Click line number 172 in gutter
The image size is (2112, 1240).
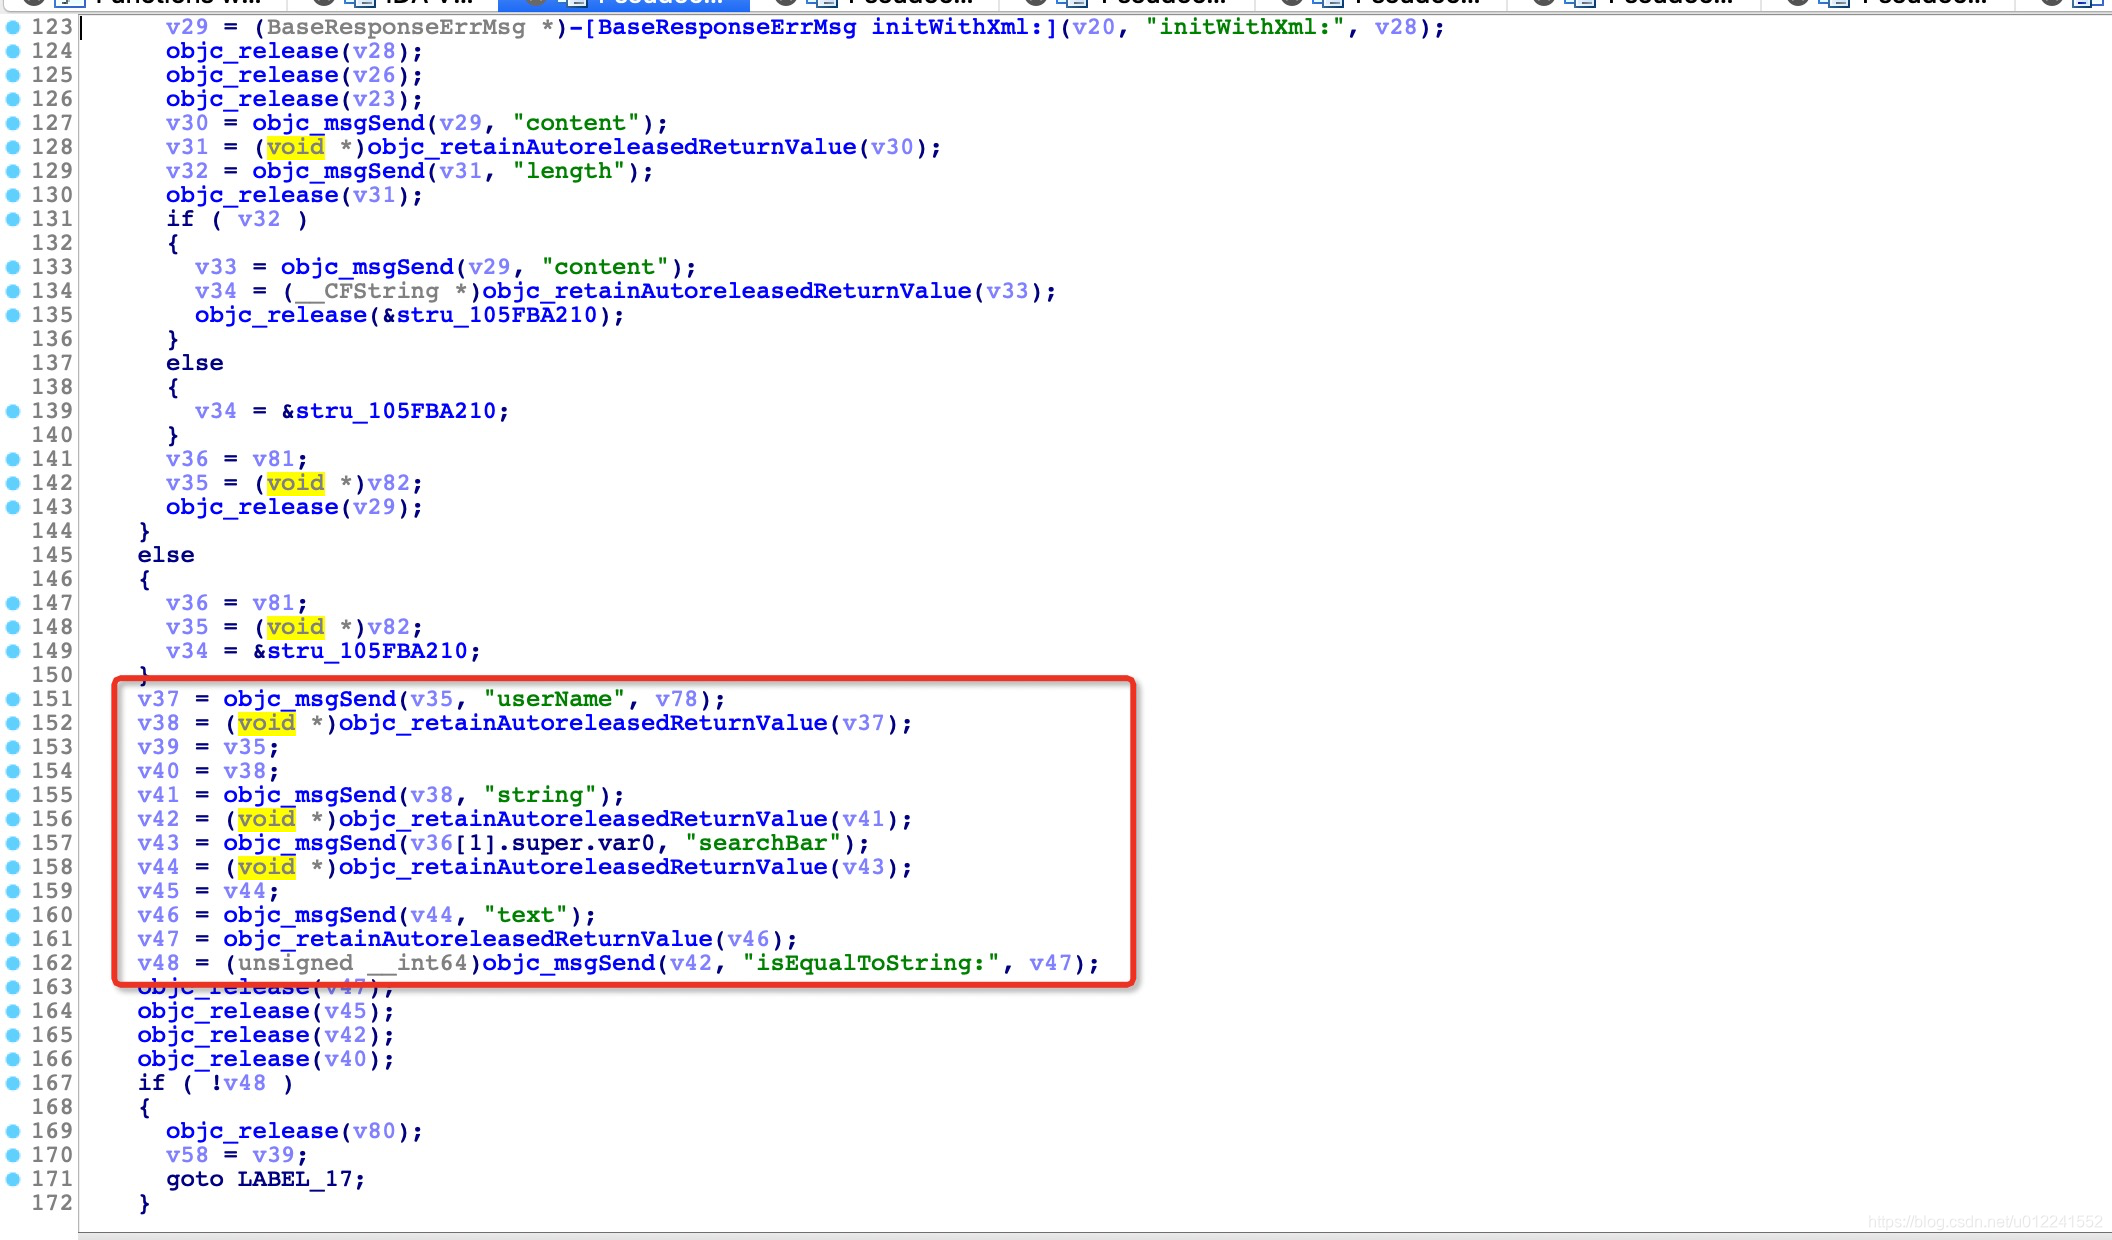[52, 1203]
